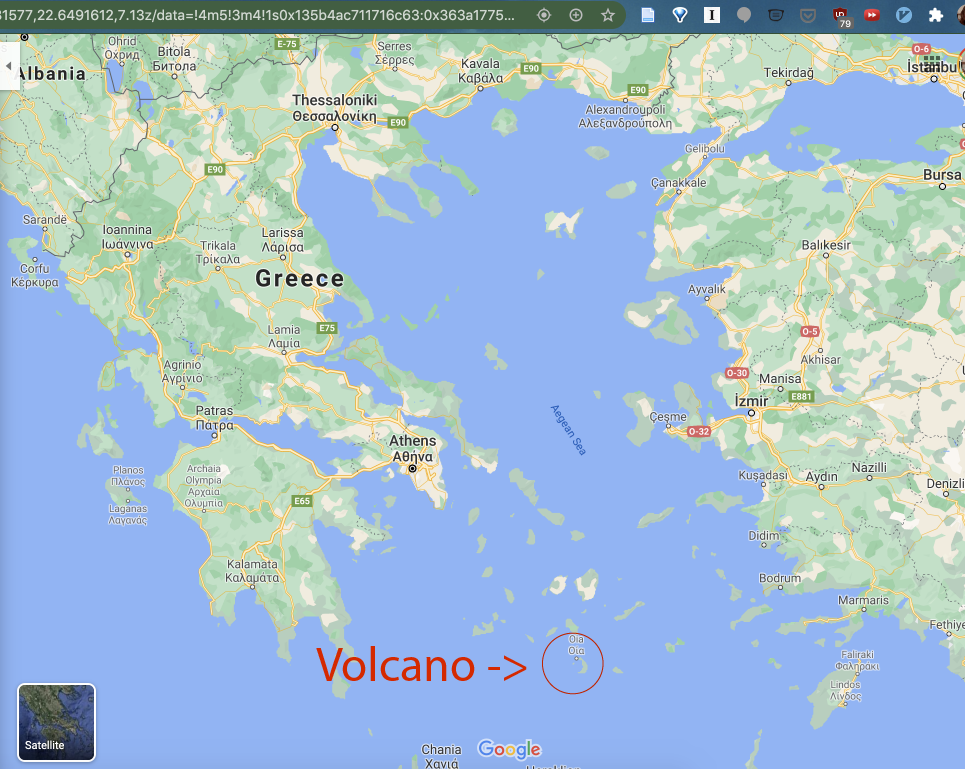Click the Kalamata city label

click(252, 571)
